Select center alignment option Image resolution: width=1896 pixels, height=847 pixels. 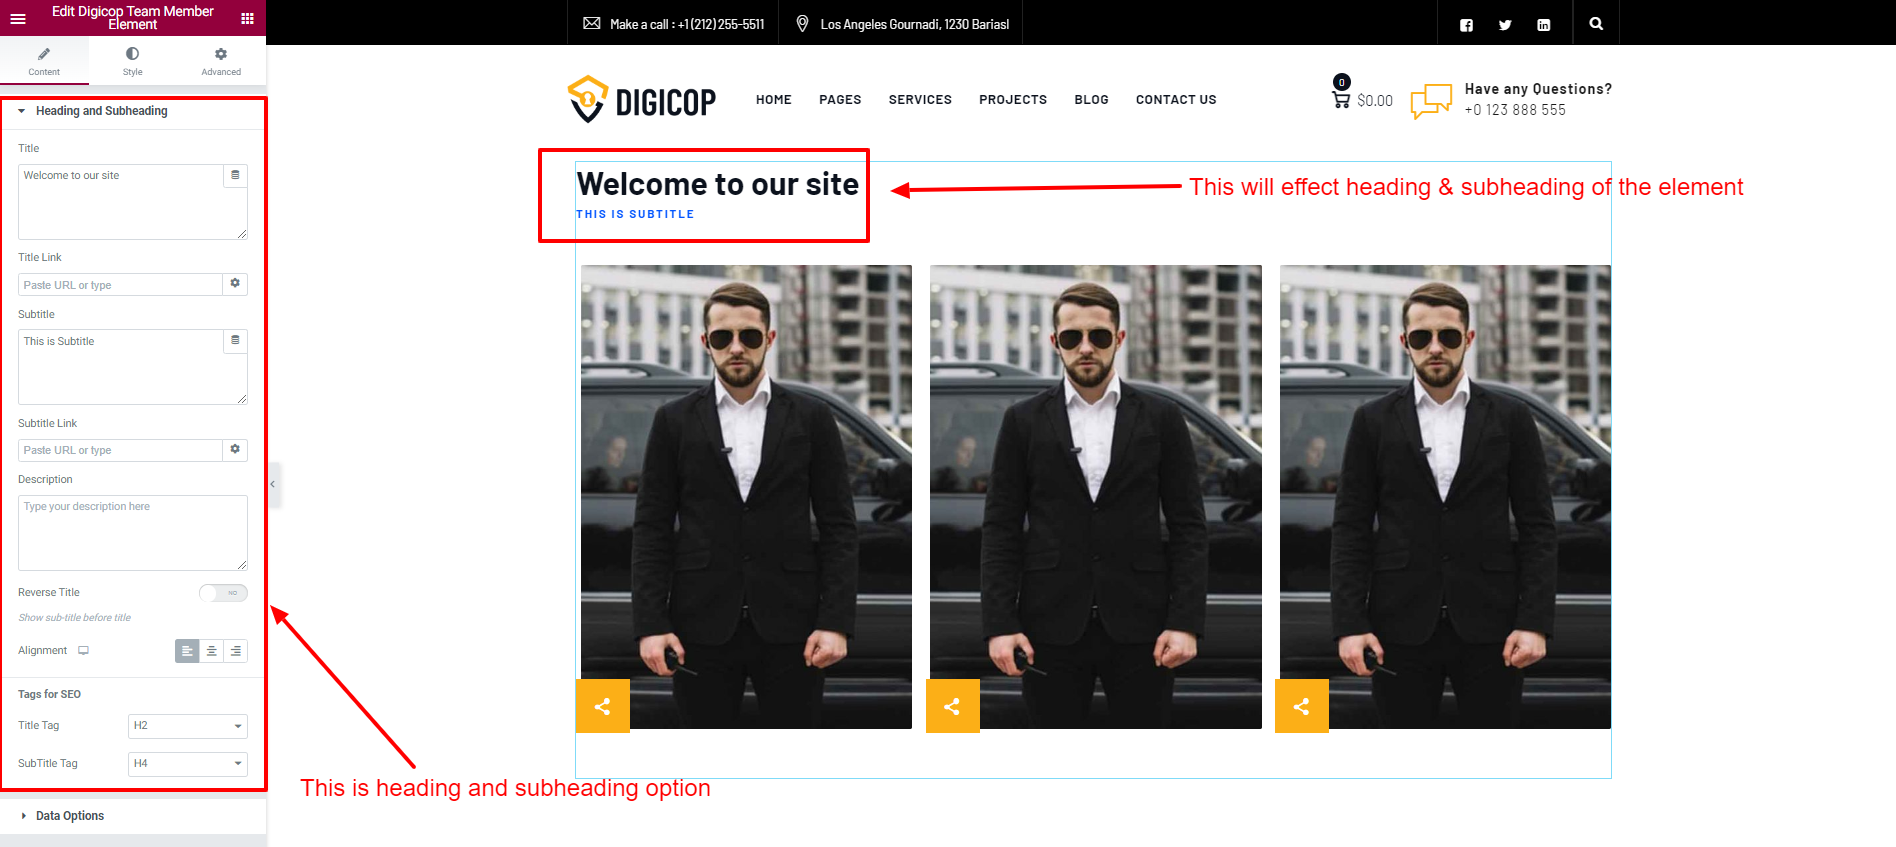click(211, 651)
